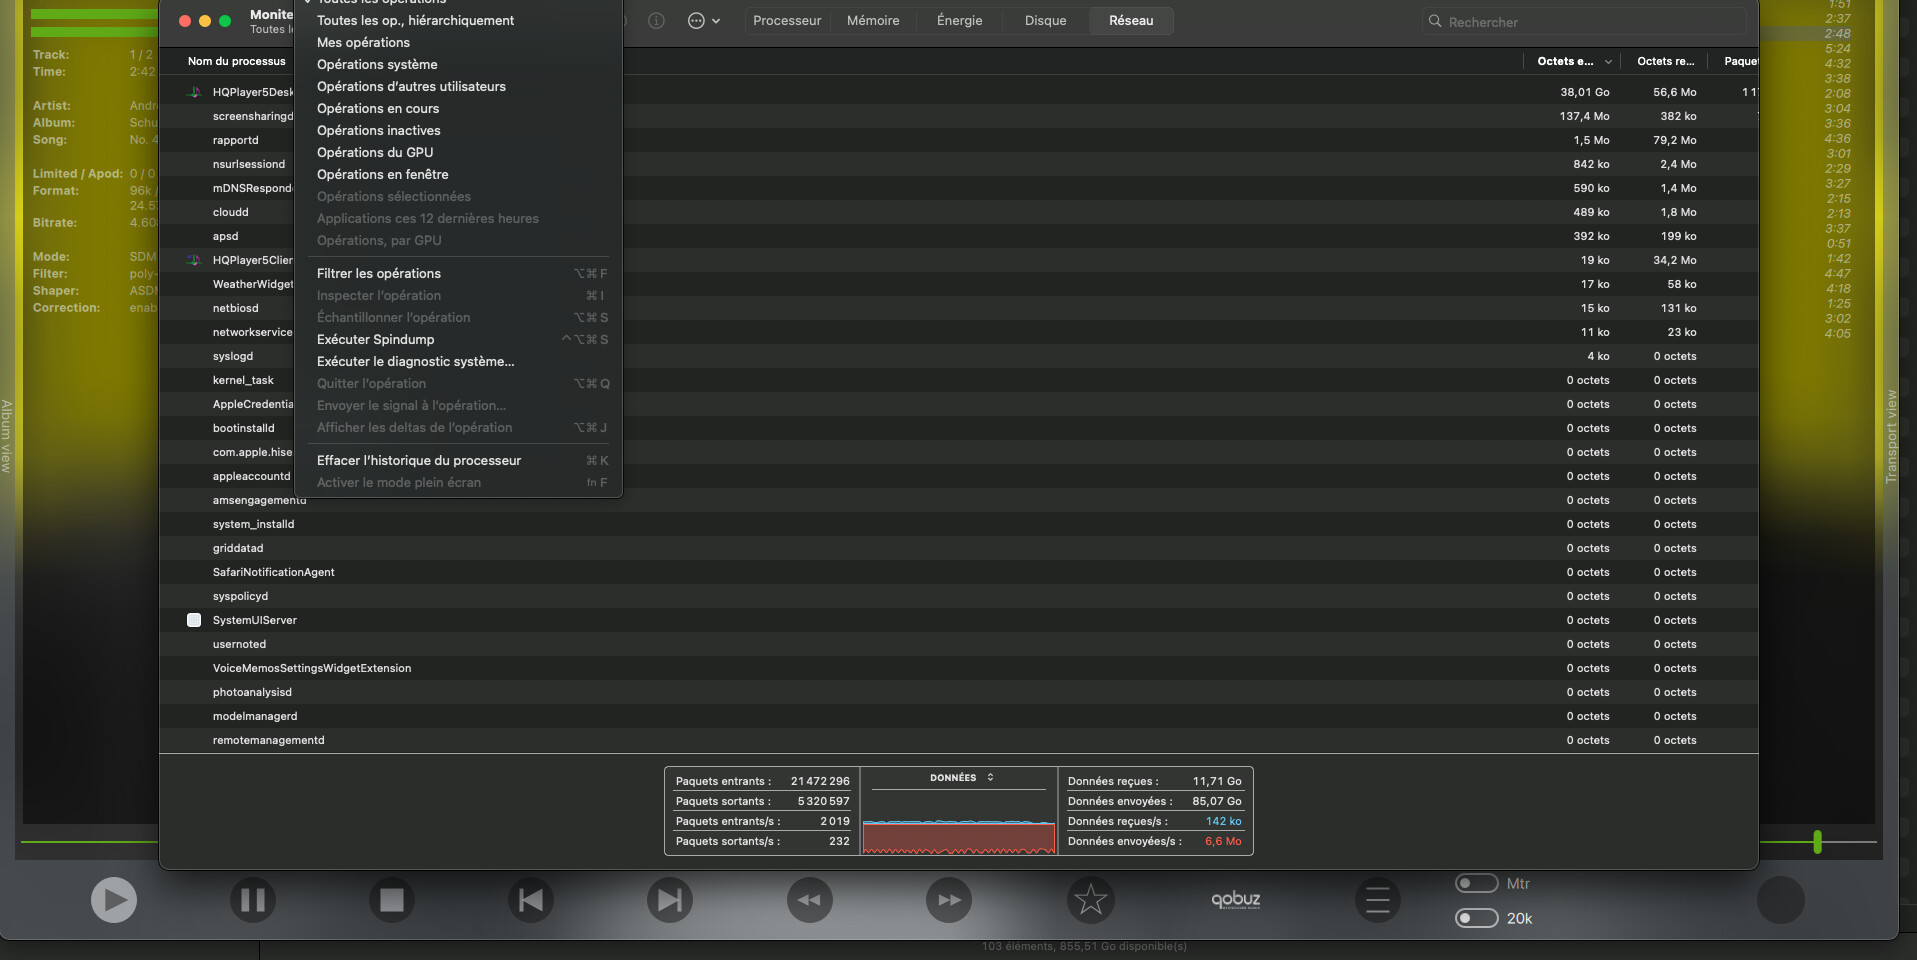Choose Opérations en cours
Viewport: 1917px width, 960px height.
(x=458, y=108)
